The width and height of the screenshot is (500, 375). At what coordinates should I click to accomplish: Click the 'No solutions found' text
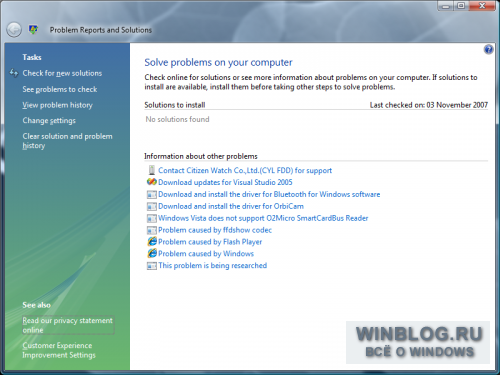click(x=177, y=119)
